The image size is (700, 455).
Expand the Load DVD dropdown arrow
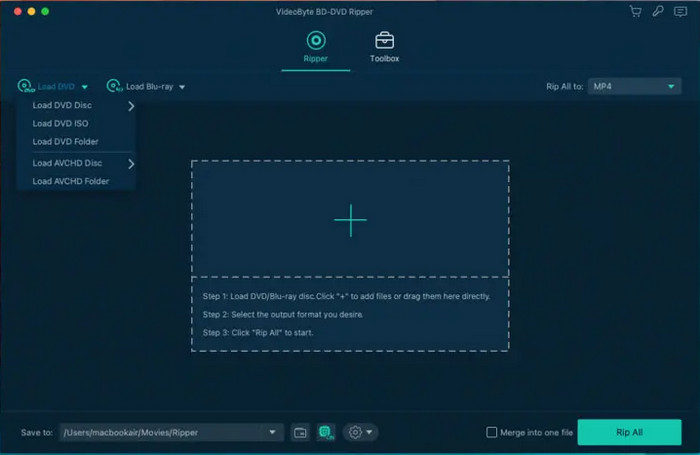pos(85,87)
